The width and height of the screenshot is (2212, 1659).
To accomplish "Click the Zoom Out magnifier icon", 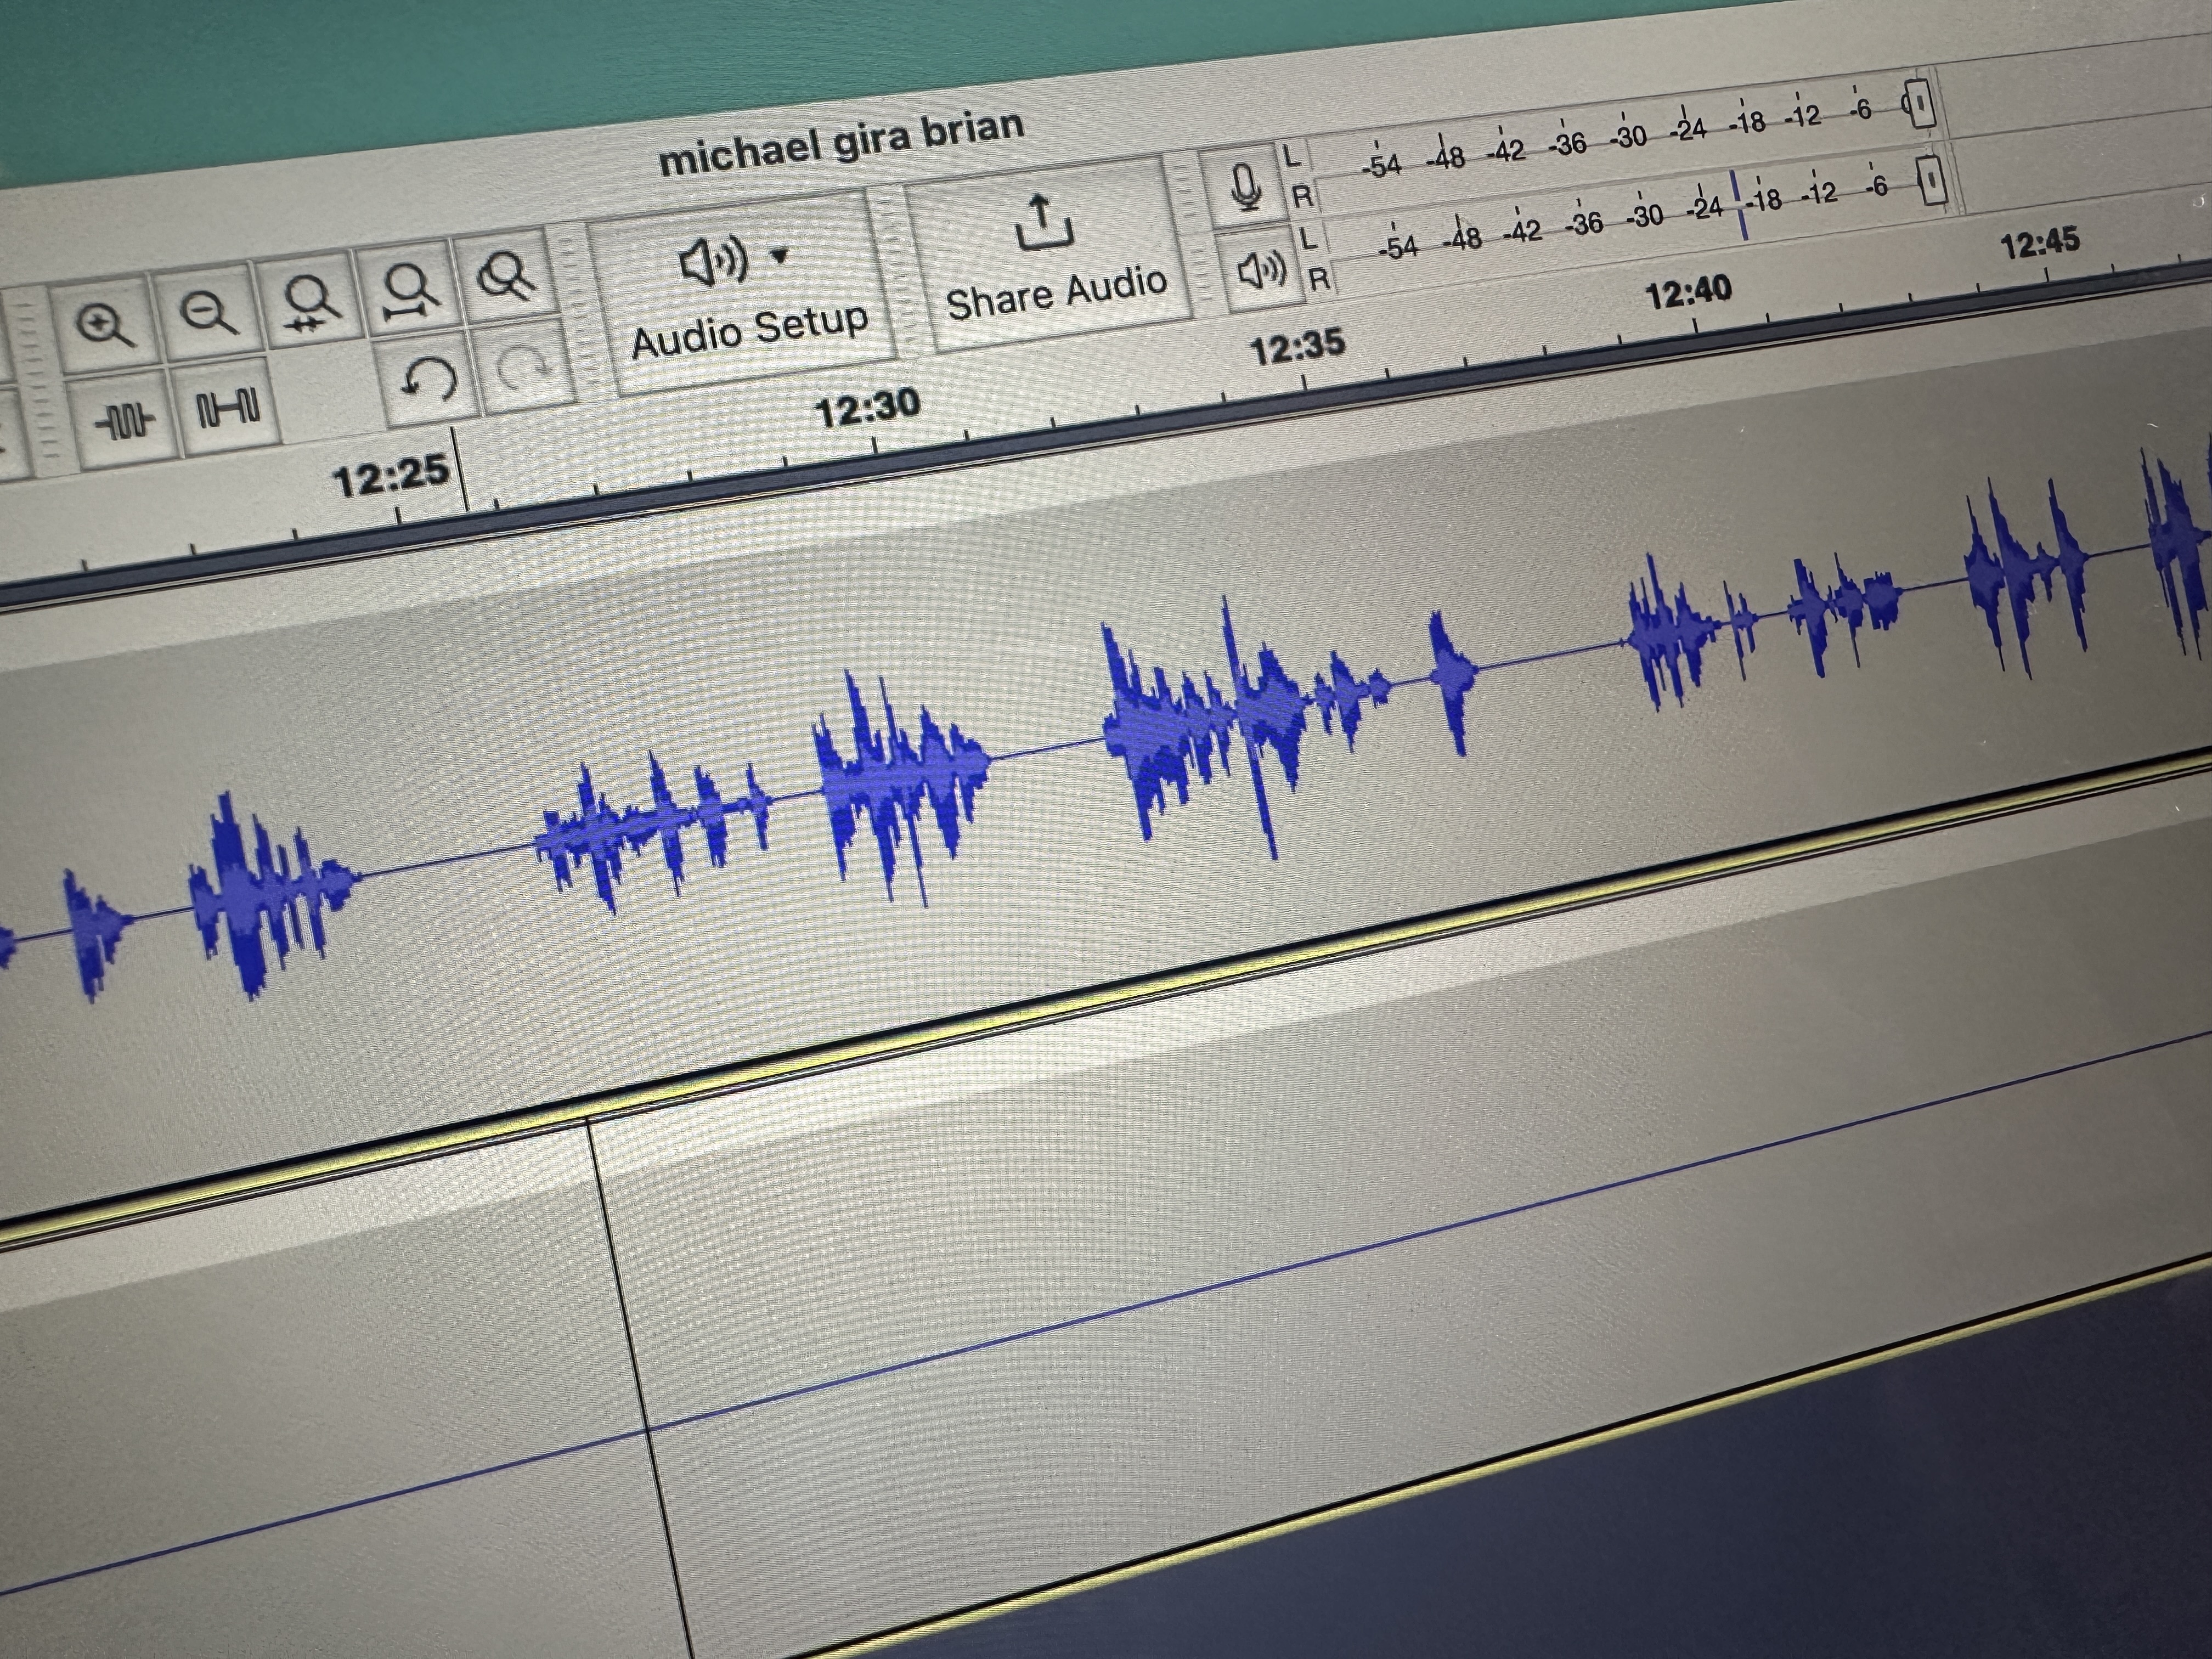I will pyautogui.click(x=209, y=311).
